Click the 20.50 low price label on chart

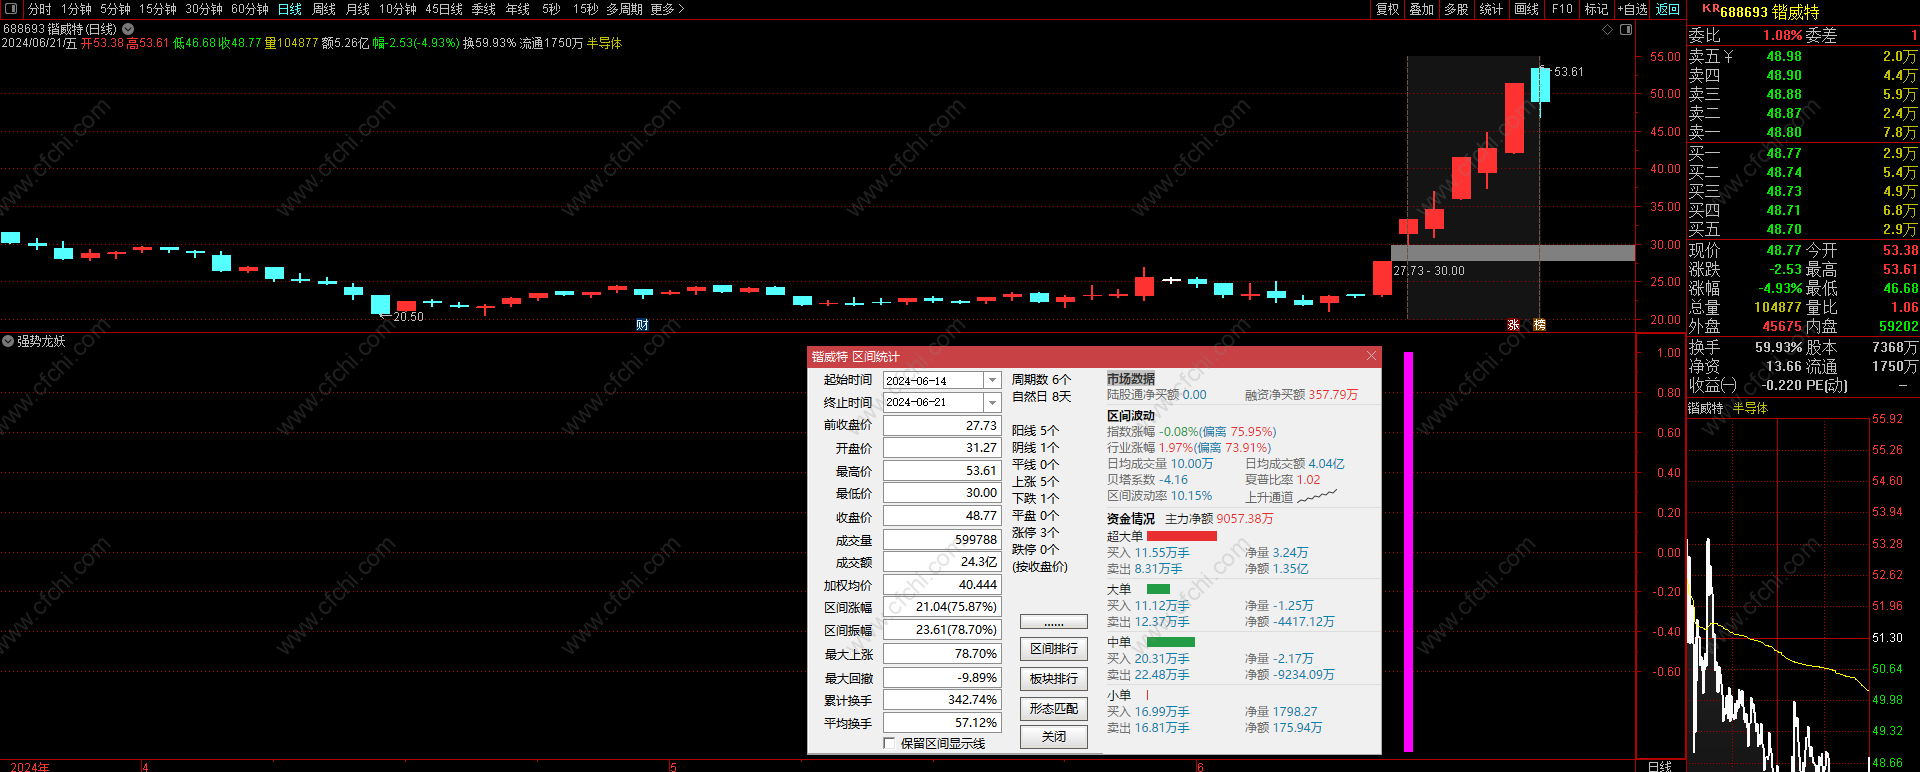coord(408,317)
